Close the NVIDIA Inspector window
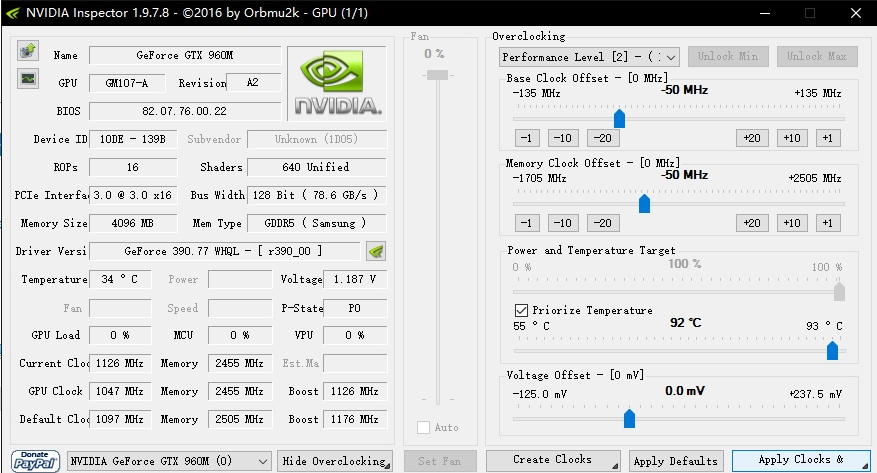Image resolution: width=877 pixels, height=473 pixels. (856, 13)
